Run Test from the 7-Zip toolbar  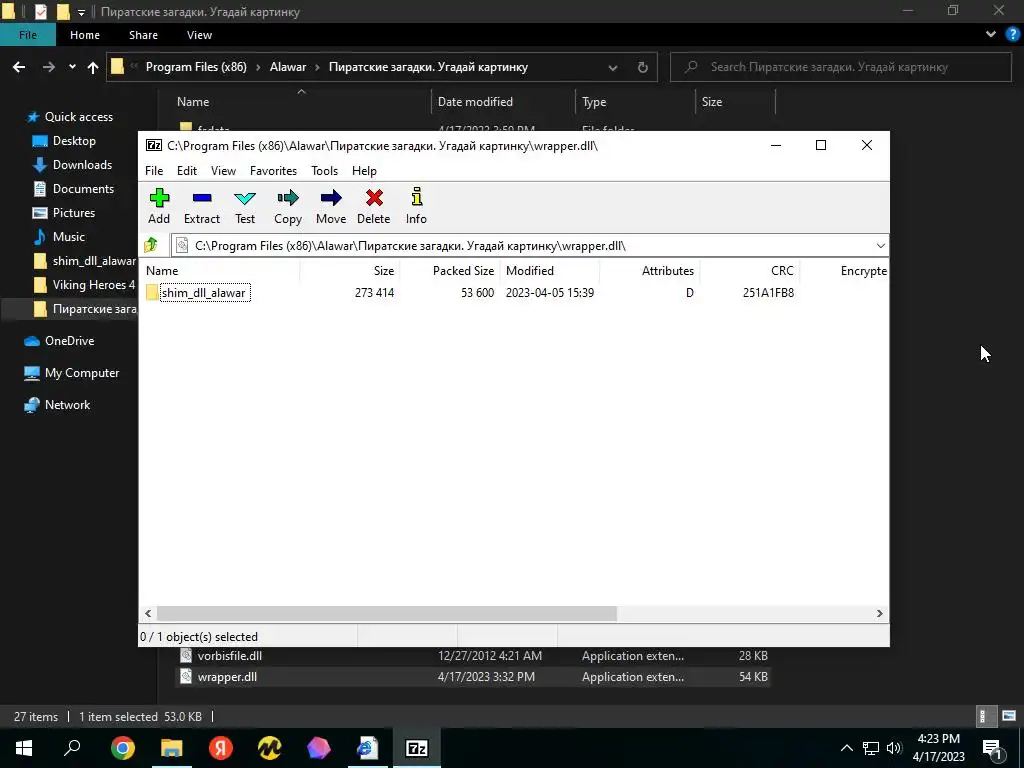245,206
